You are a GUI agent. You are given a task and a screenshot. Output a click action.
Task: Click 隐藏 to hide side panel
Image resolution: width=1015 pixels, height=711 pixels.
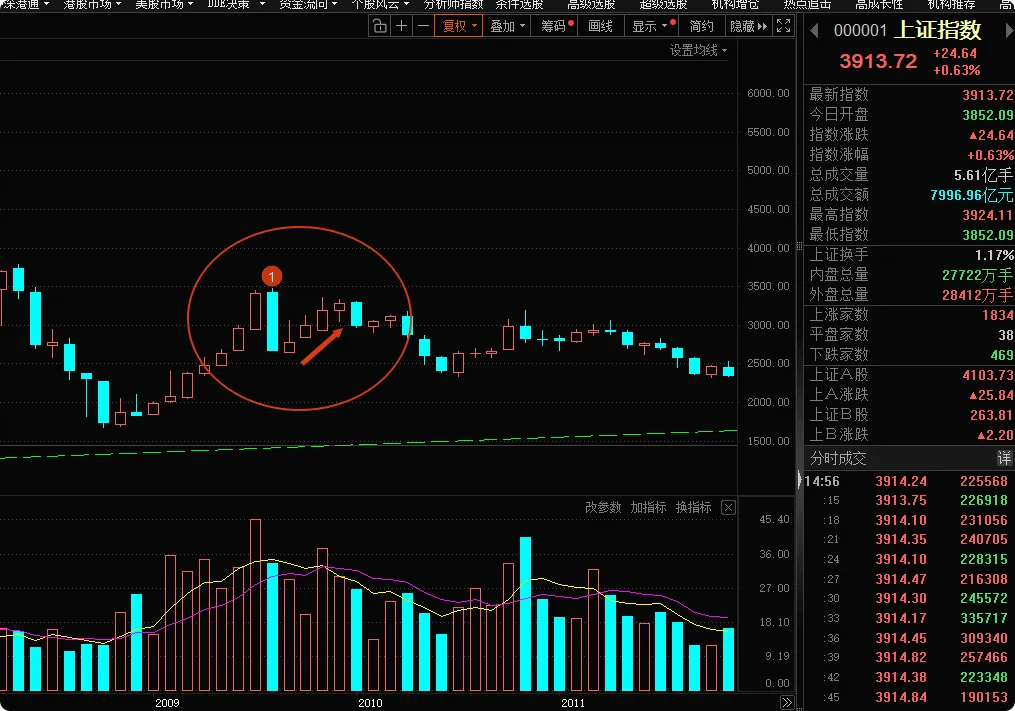coord(748,26)
